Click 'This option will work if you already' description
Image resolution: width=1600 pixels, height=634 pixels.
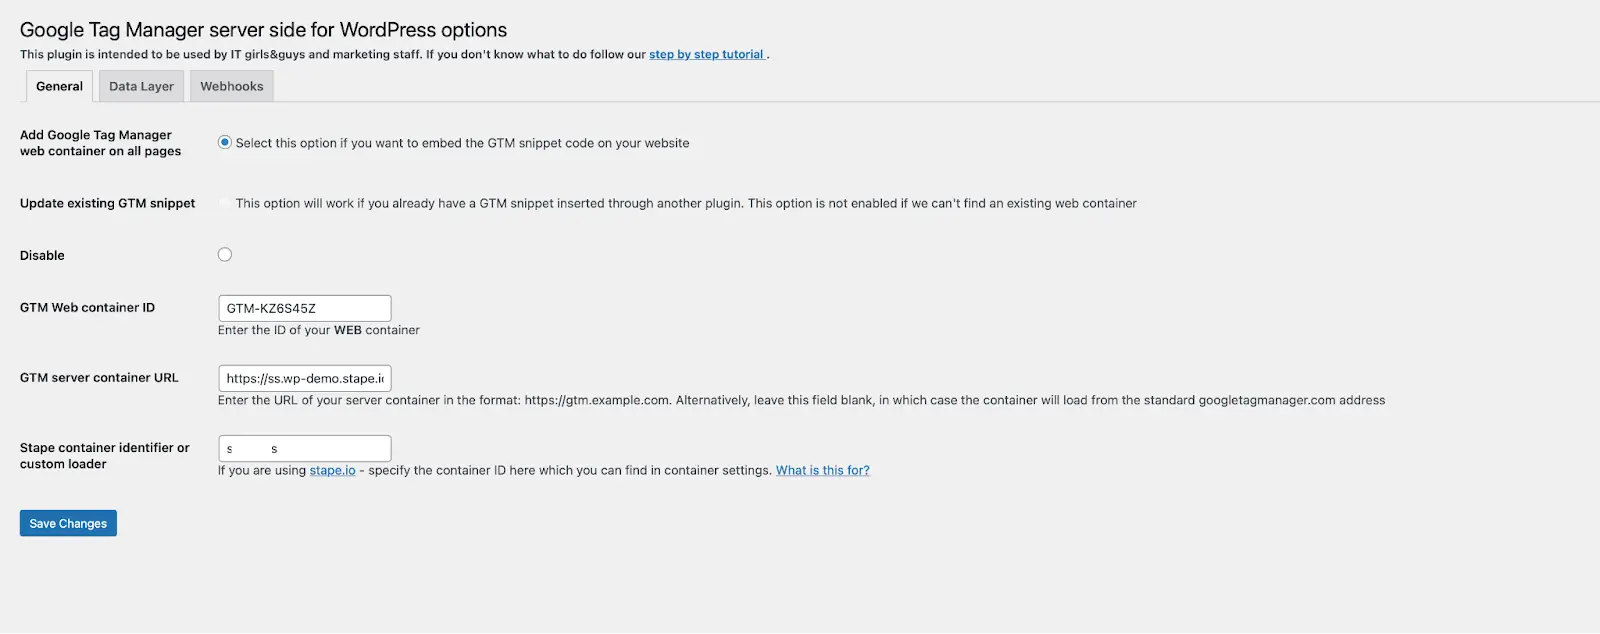(x=686, y=203)
